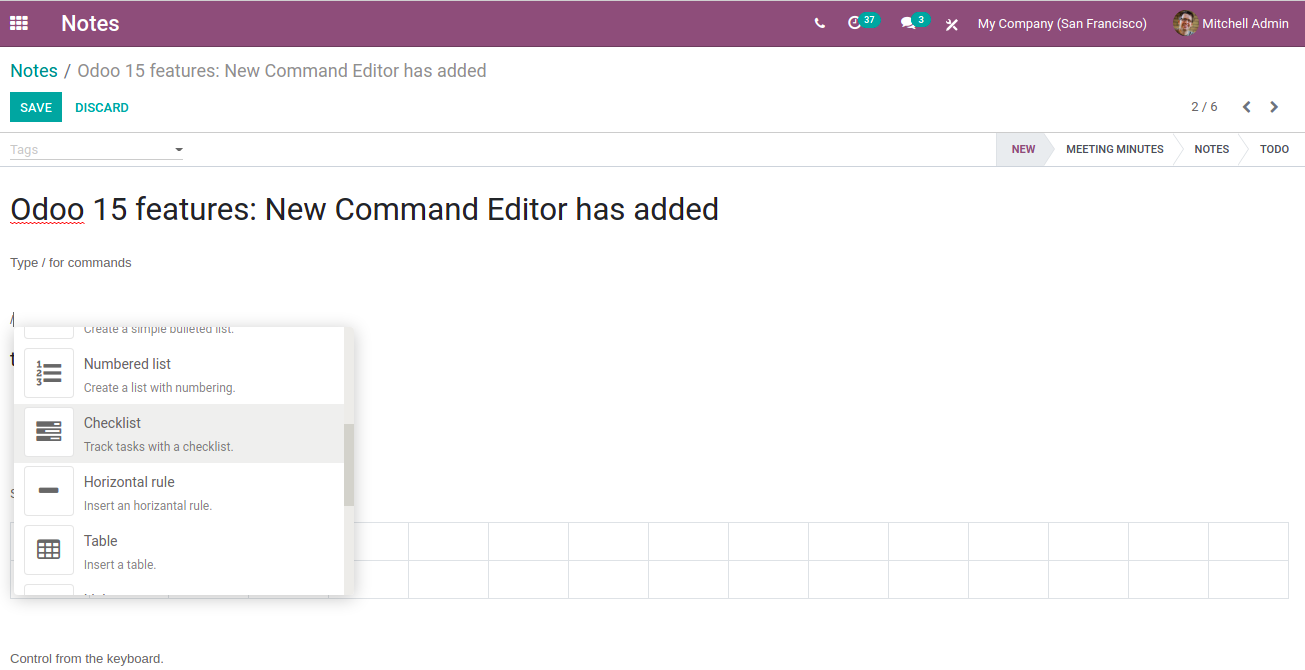Choose the Checklist command icon
Screen dimensions: 1305x670
click(49, 432)
